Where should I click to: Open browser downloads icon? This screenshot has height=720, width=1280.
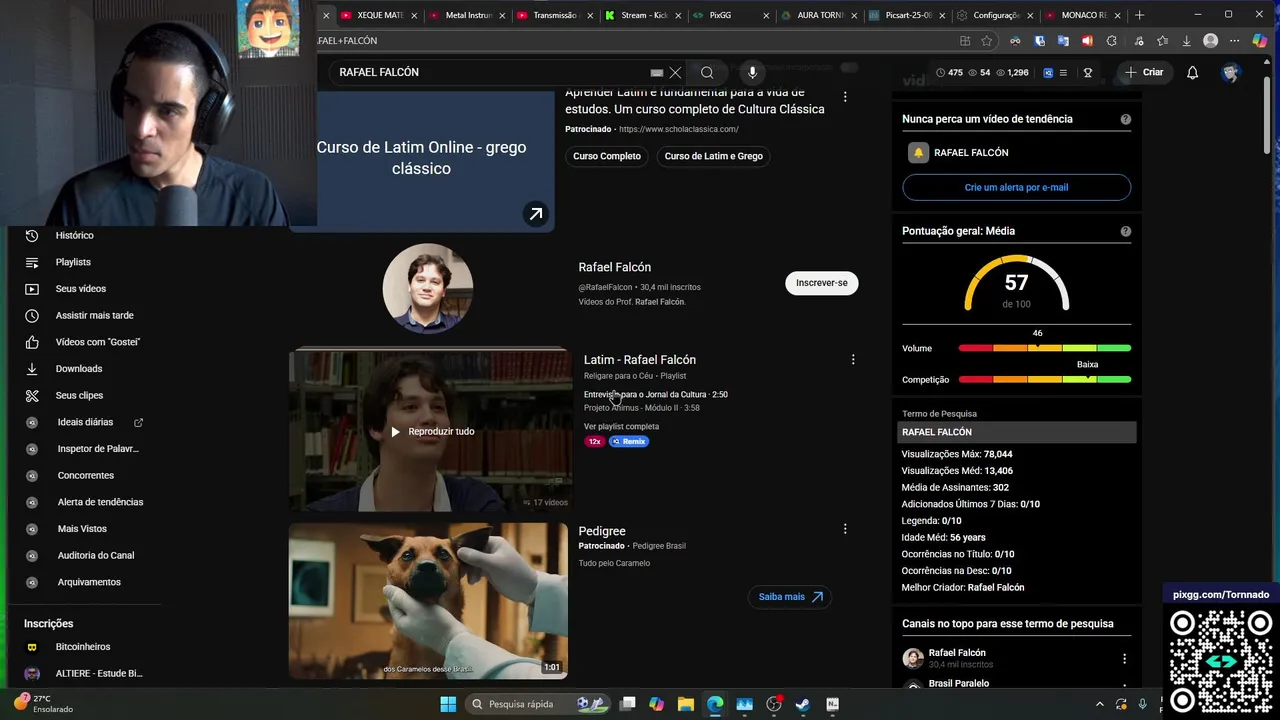pos(1186,41)
